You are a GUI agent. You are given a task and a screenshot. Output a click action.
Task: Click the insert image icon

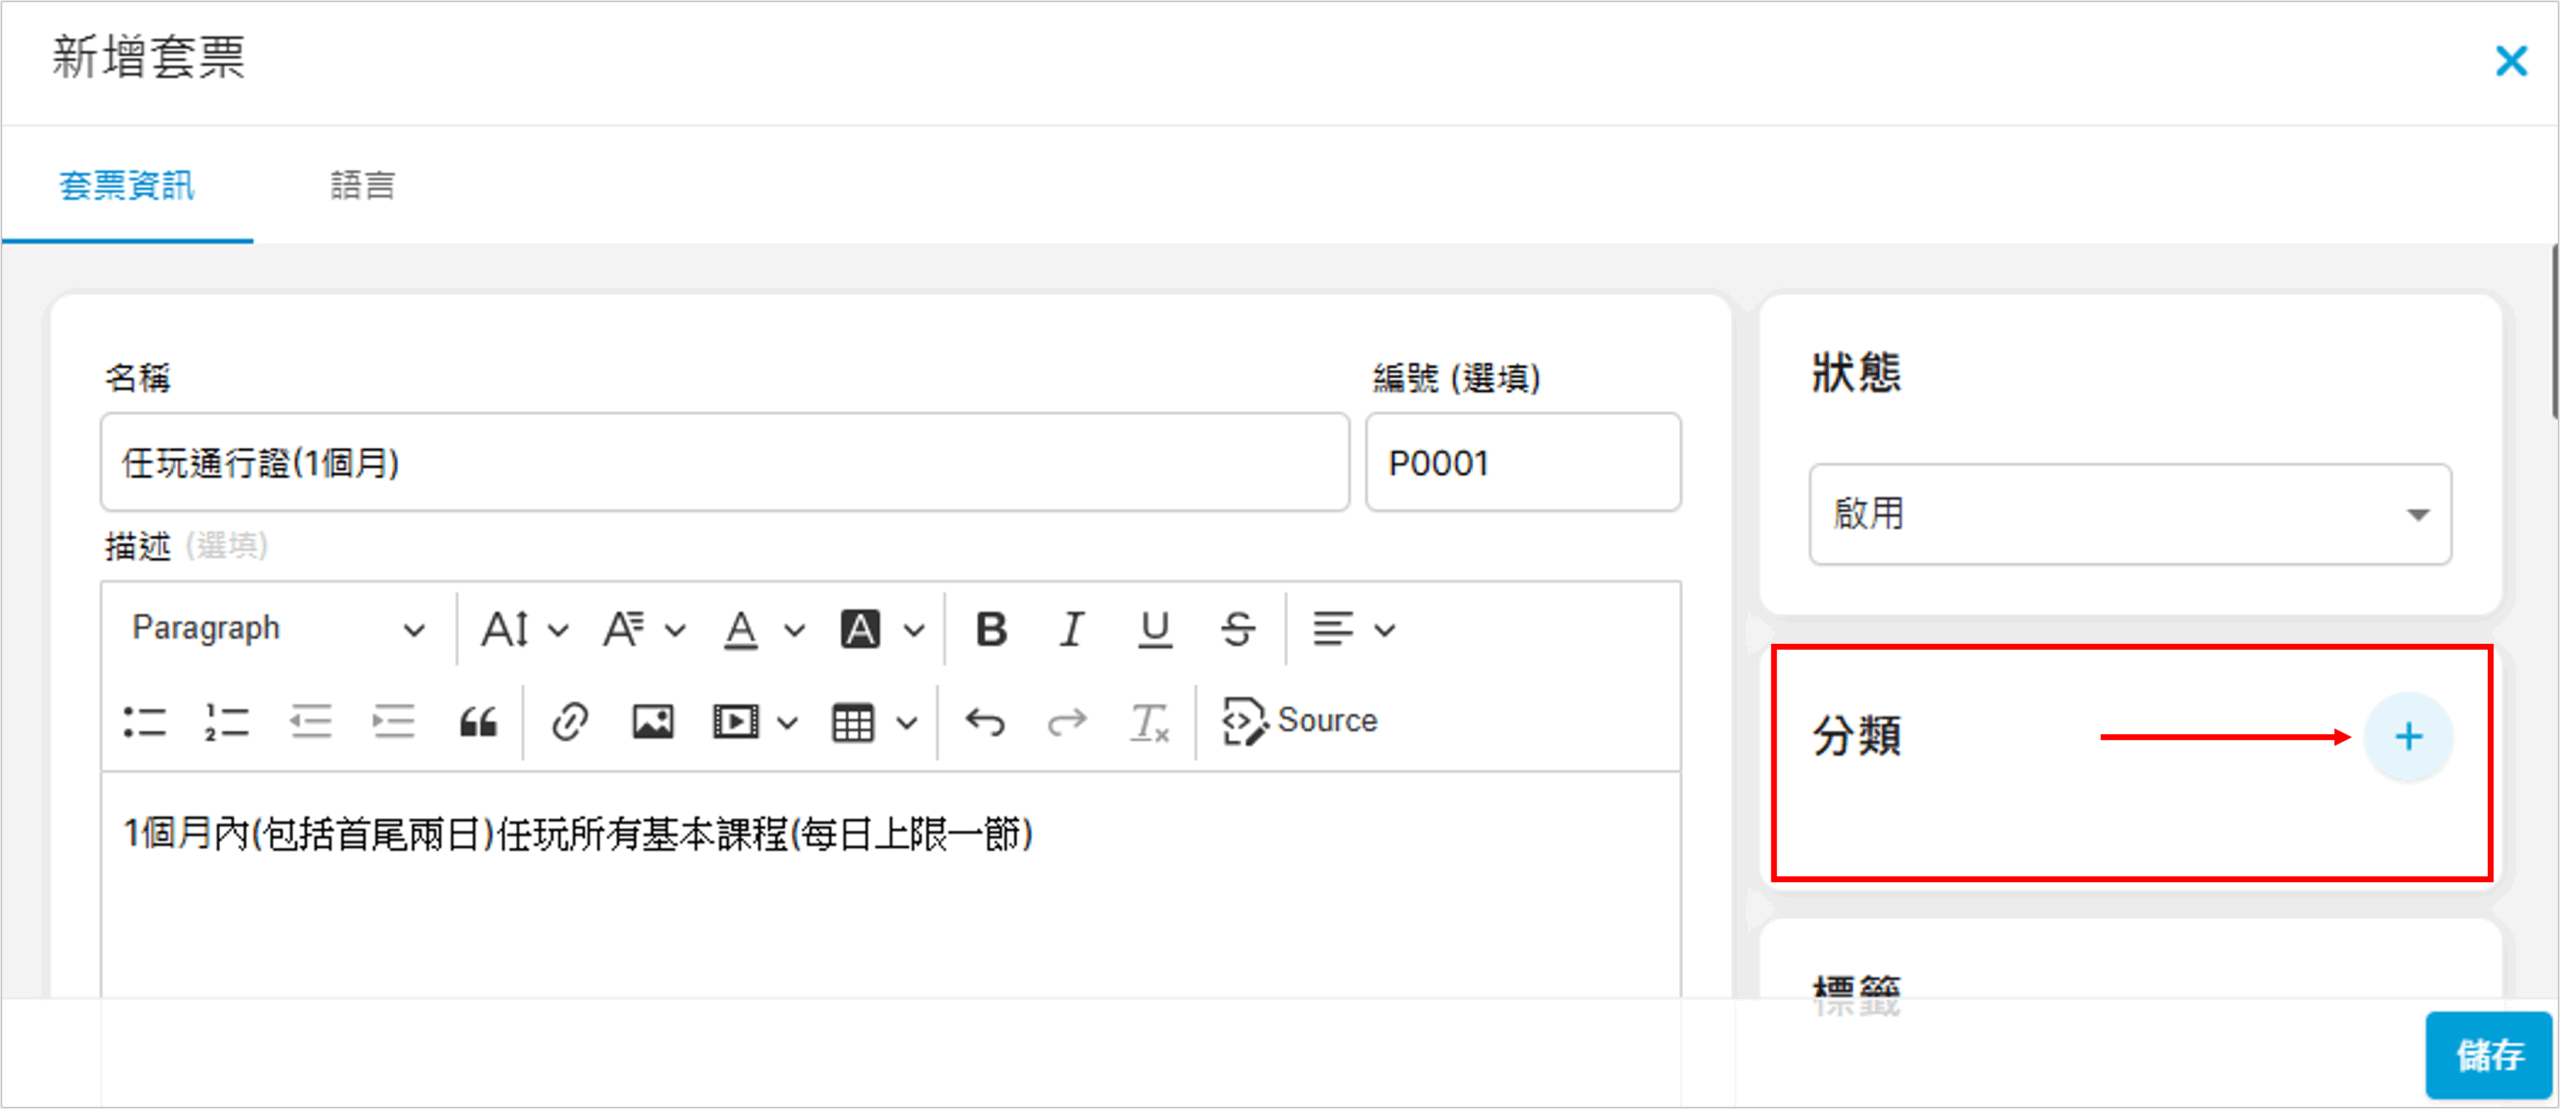point(653,721)
